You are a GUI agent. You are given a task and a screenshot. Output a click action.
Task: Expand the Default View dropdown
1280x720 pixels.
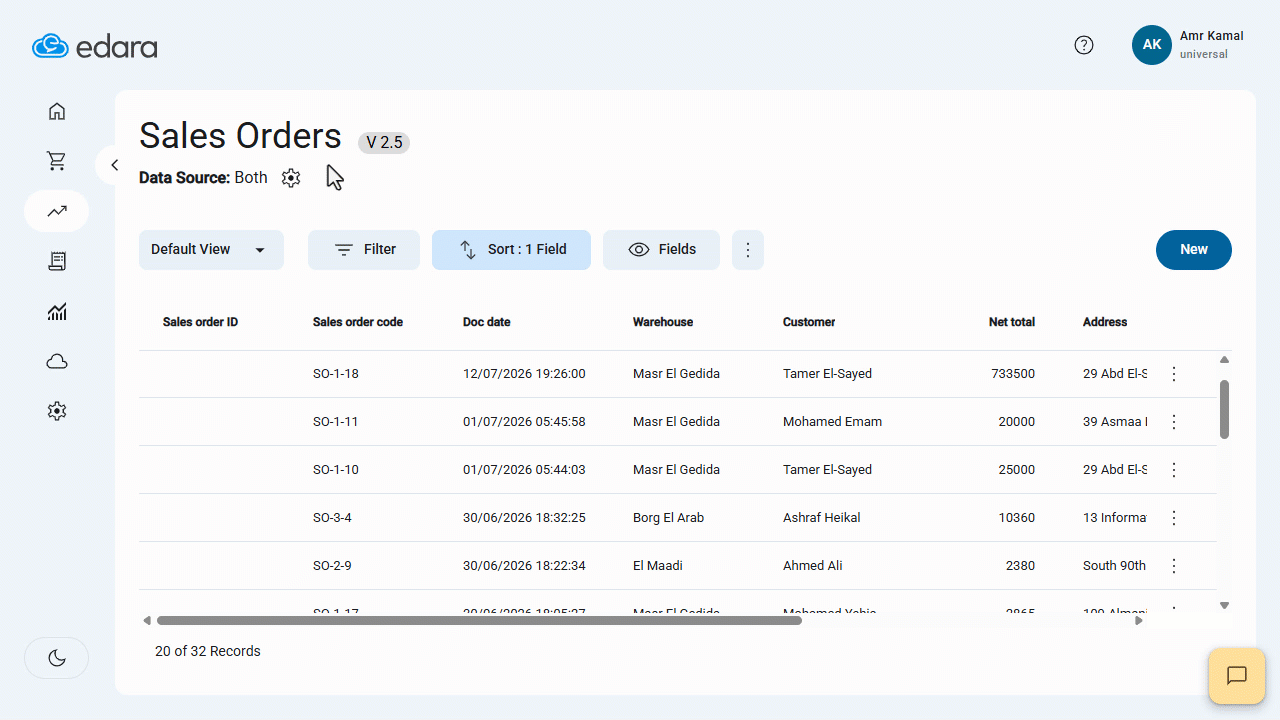[x=211, y=250]
